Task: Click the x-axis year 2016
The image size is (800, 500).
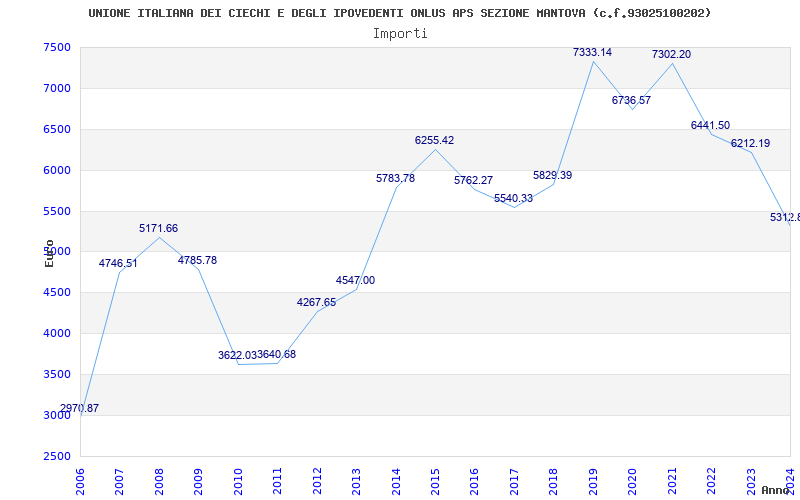Action: [474, 482]
